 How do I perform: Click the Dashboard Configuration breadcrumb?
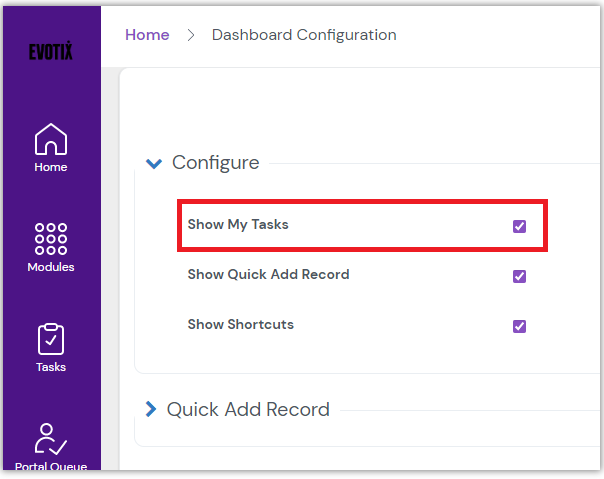304,35
